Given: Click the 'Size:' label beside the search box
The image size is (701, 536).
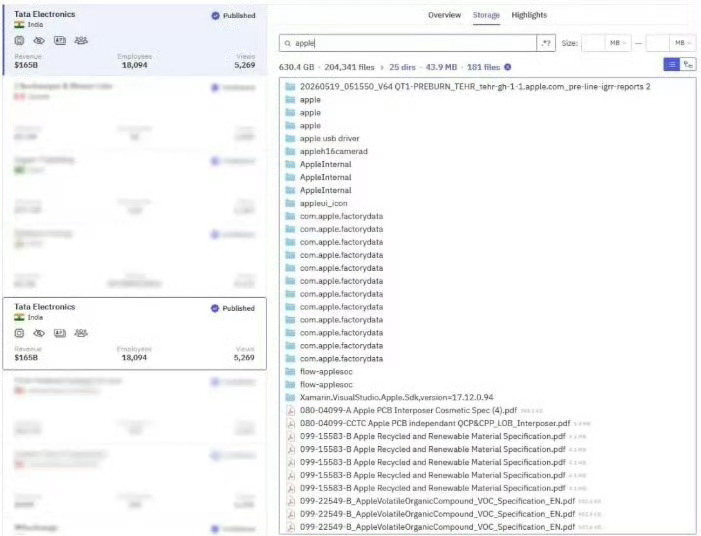Looking at the screenshot, I should tap(570, 43).
